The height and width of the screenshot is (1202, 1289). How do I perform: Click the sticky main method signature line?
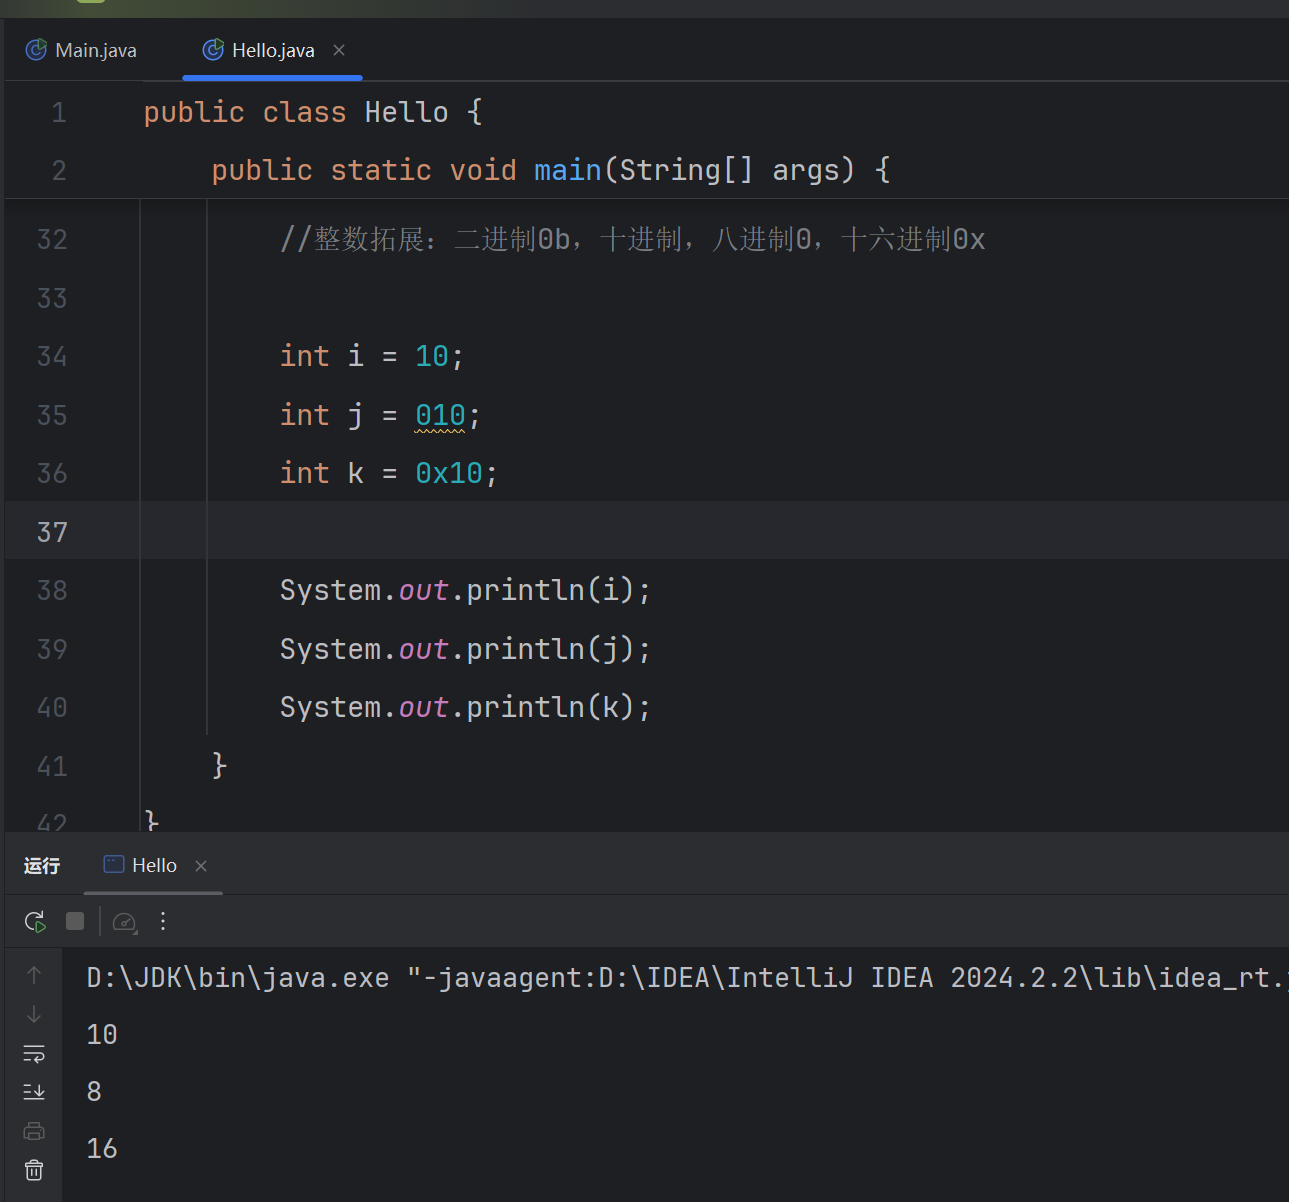[550, 170]
